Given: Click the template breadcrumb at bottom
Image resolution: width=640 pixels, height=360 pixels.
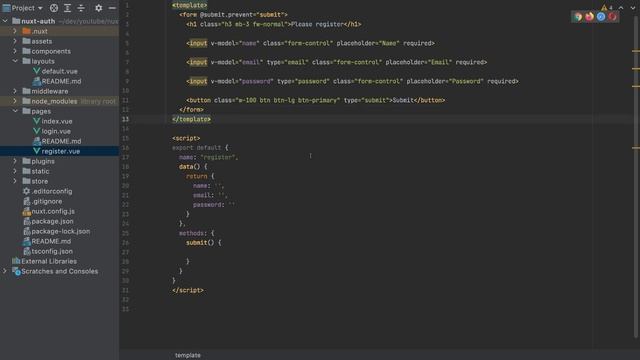Looking at the screenshot, I should (188, 355).
